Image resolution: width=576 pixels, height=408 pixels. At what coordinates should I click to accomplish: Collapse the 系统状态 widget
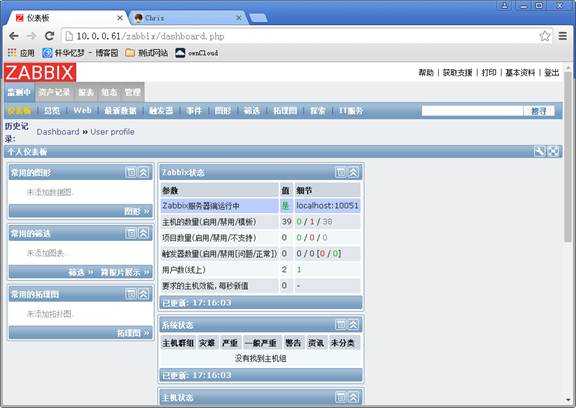pos(353,325)
